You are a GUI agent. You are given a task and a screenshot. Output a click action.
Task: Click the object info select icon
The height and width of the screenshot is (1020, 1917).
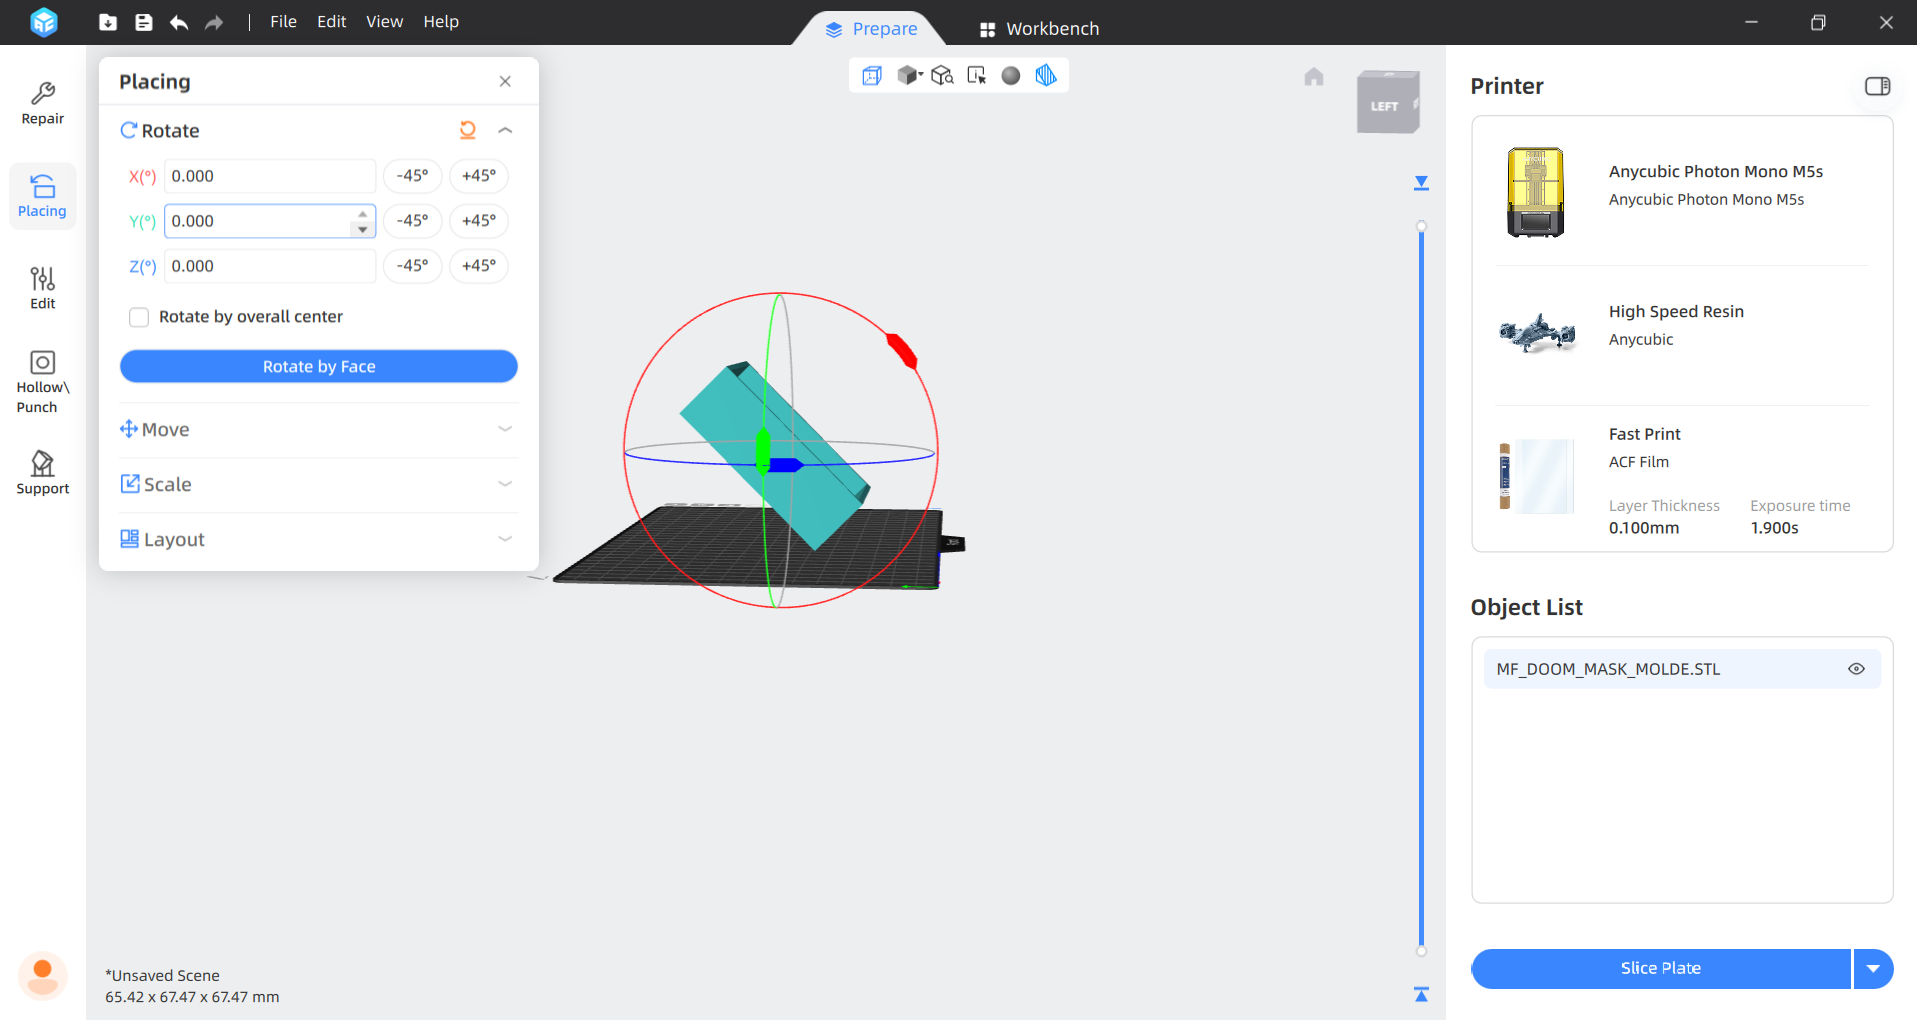977,76
